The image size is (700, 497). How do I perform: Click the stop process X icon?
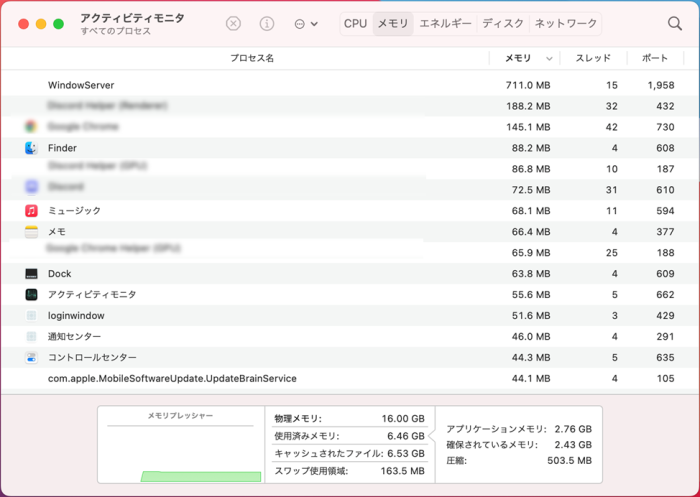point(233,23)
